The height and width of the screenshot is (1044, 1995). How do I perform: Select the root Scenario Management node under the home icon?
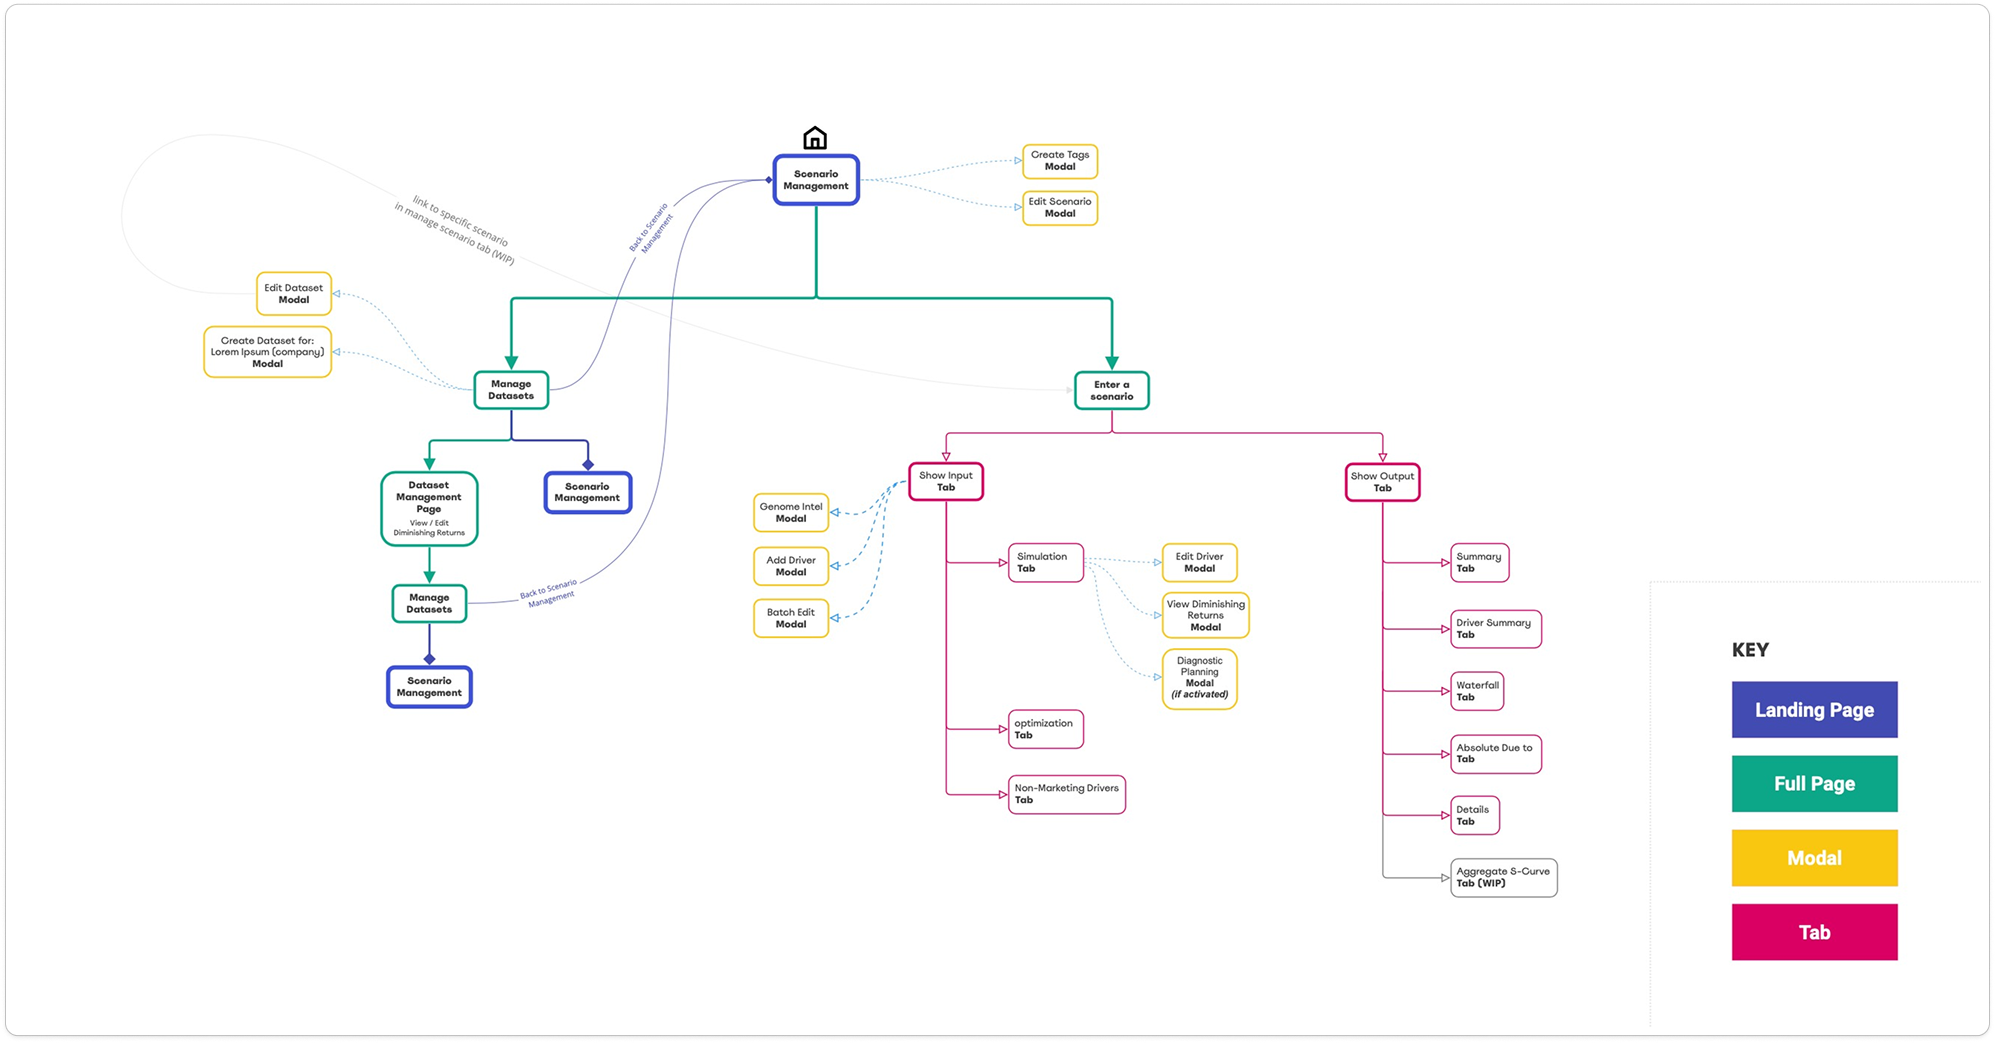pos(816,180)
